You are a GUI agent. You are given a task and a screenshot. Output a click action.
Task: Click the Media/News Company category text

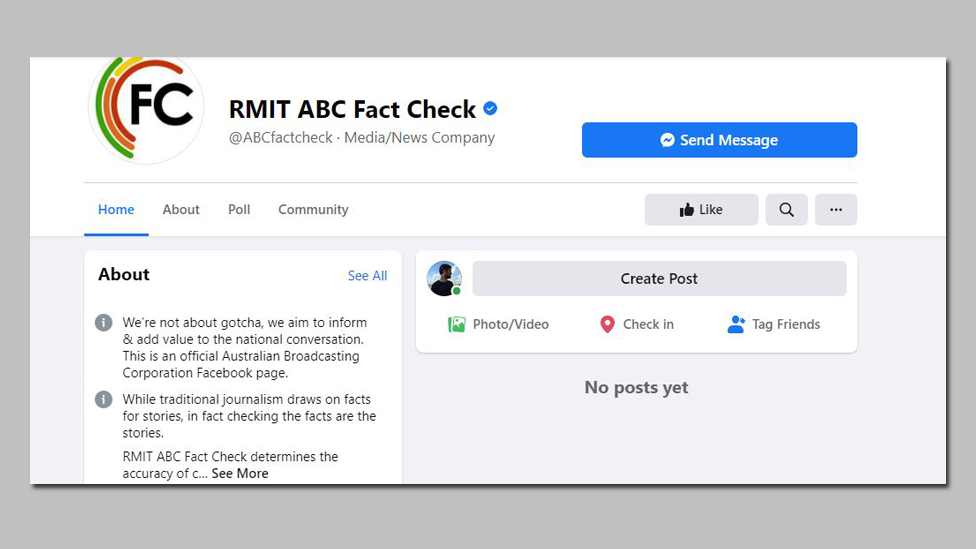tap(420, 138)
